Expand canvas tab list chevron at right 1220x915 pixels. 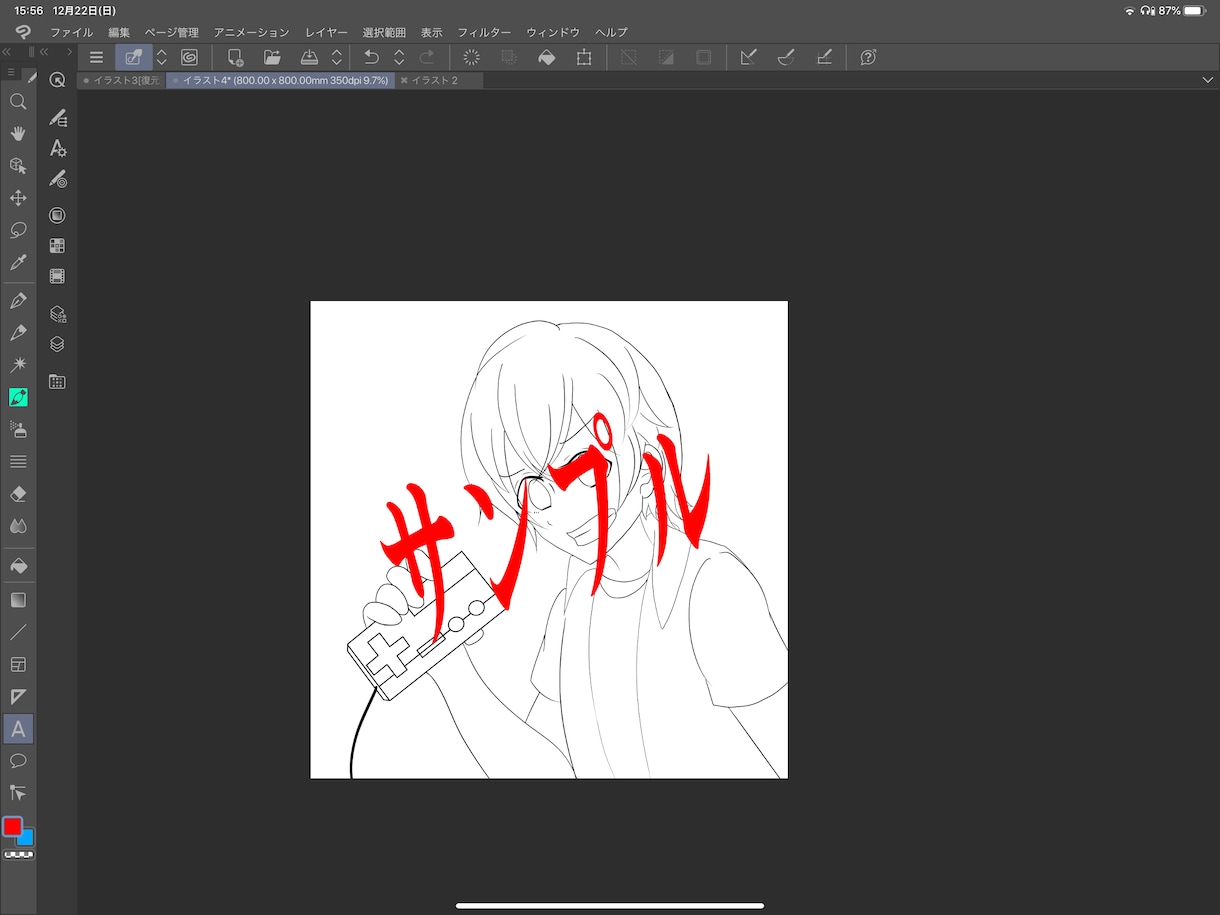(1208, 80)
